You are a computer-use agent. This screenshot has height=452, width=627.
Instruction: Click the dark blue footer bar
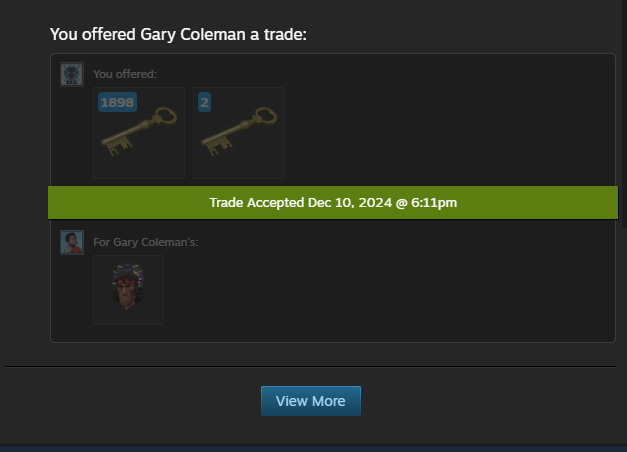click(314, 449)
